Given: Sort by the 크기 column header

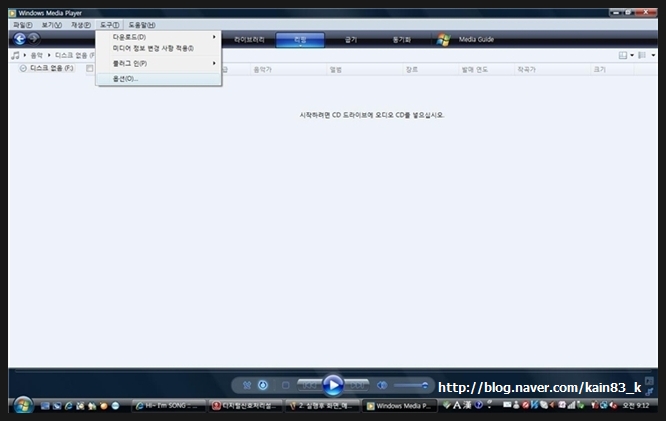Looking at the screenshot, I should [x=612, y=69].
